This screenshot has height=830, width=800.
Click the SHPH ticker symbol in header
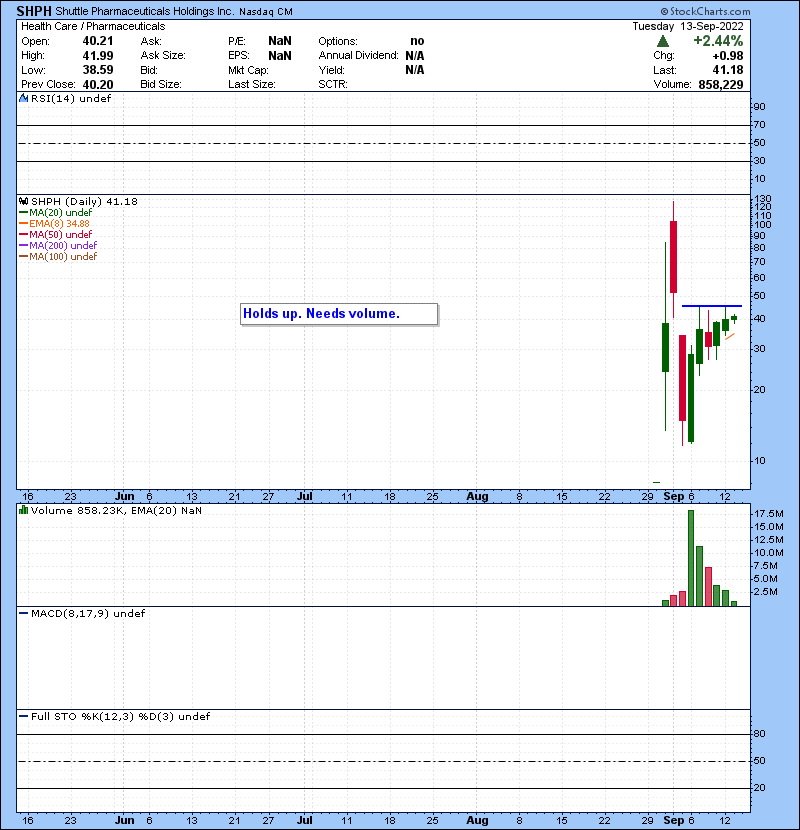tap(34, 11)
